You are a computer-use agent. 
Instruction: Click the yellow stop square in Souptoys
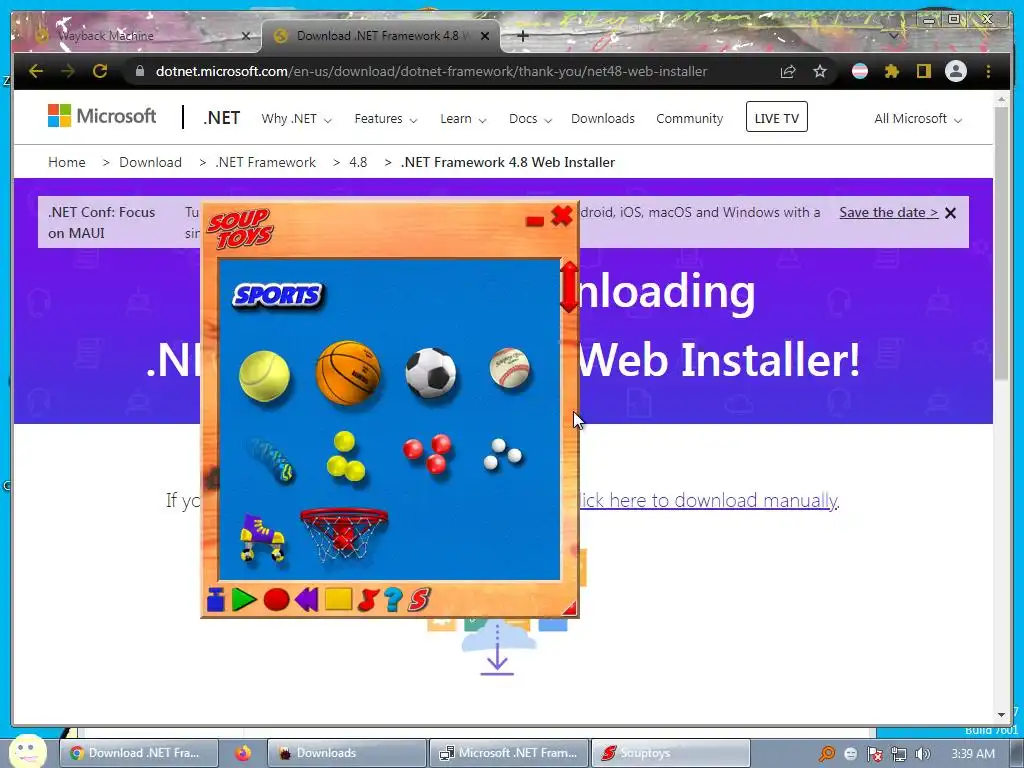(338, 599)
